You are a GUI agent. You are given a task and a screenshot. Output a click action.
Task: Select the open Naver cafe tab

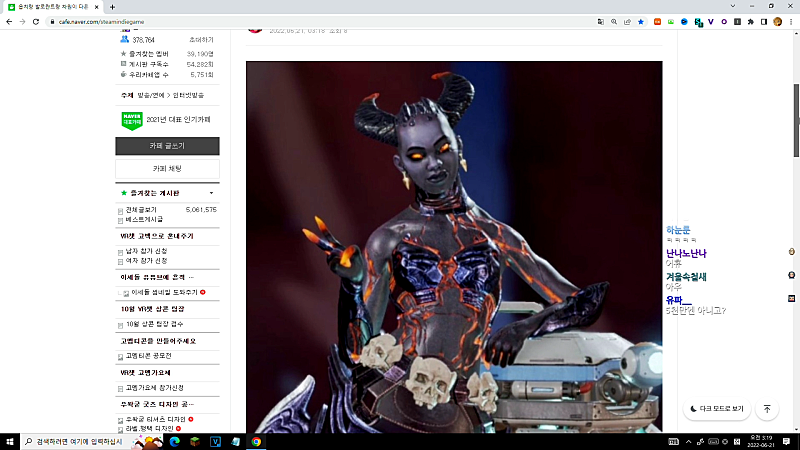pos(53,7)
